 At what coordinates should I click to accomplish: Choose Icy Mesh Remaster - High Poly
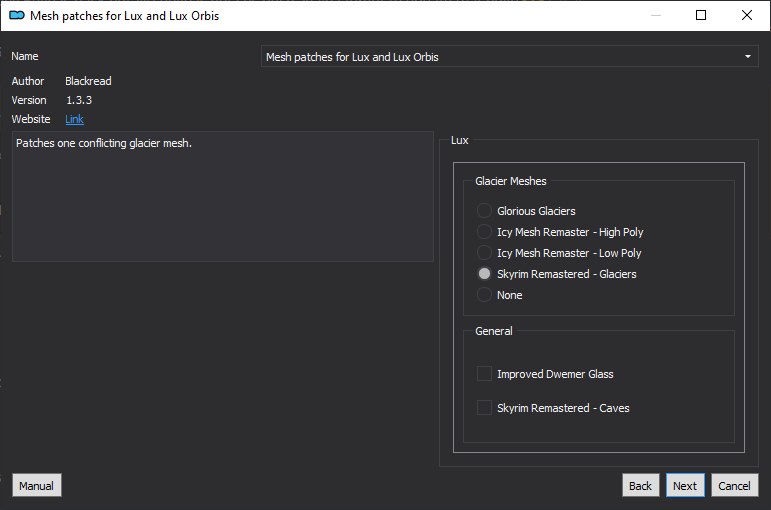pos(484,232)
